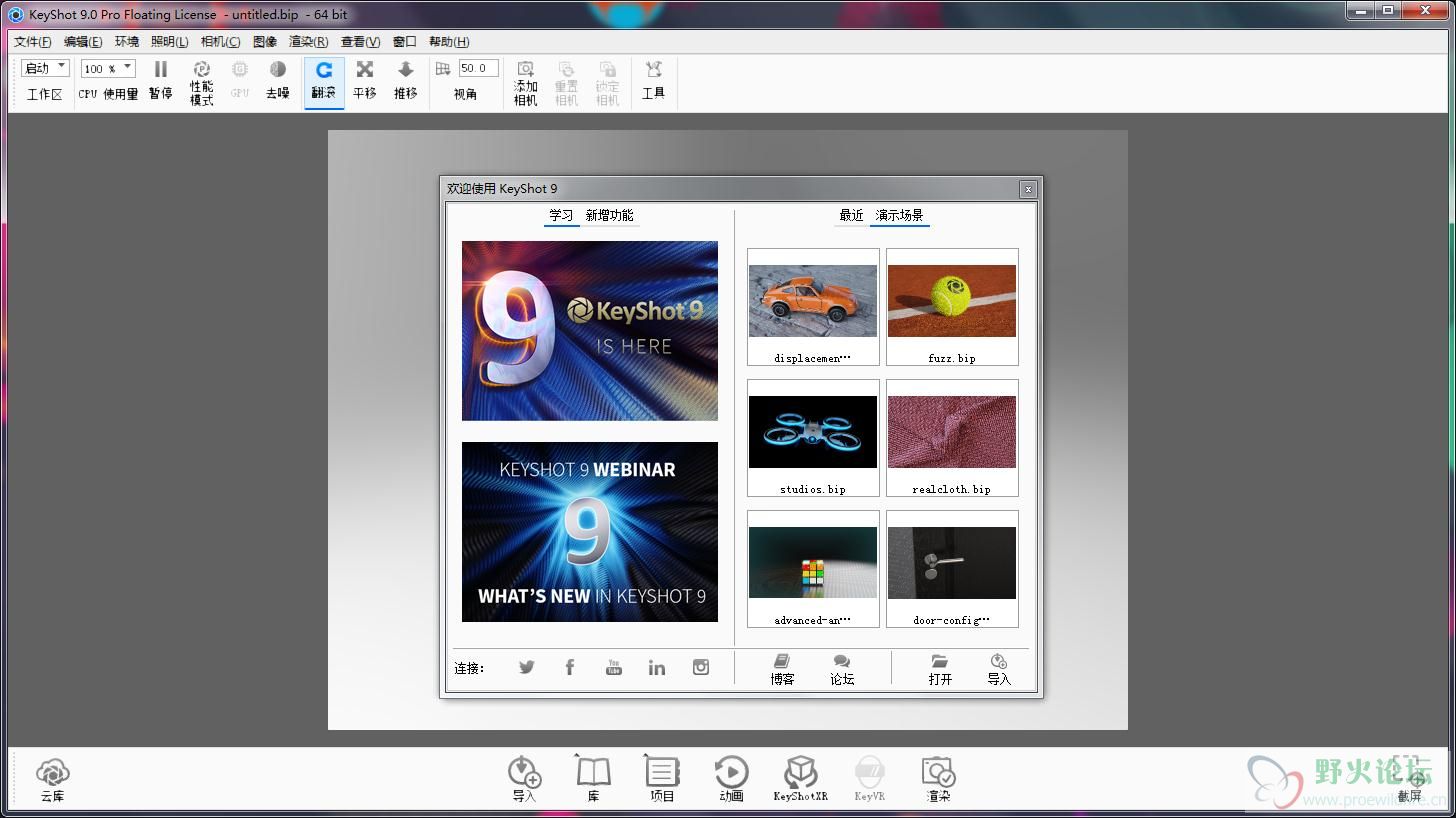Viewport: 1456px width, 818px height.
Task: Pause rendering with the 暂停 button
Action: point(160,80)
